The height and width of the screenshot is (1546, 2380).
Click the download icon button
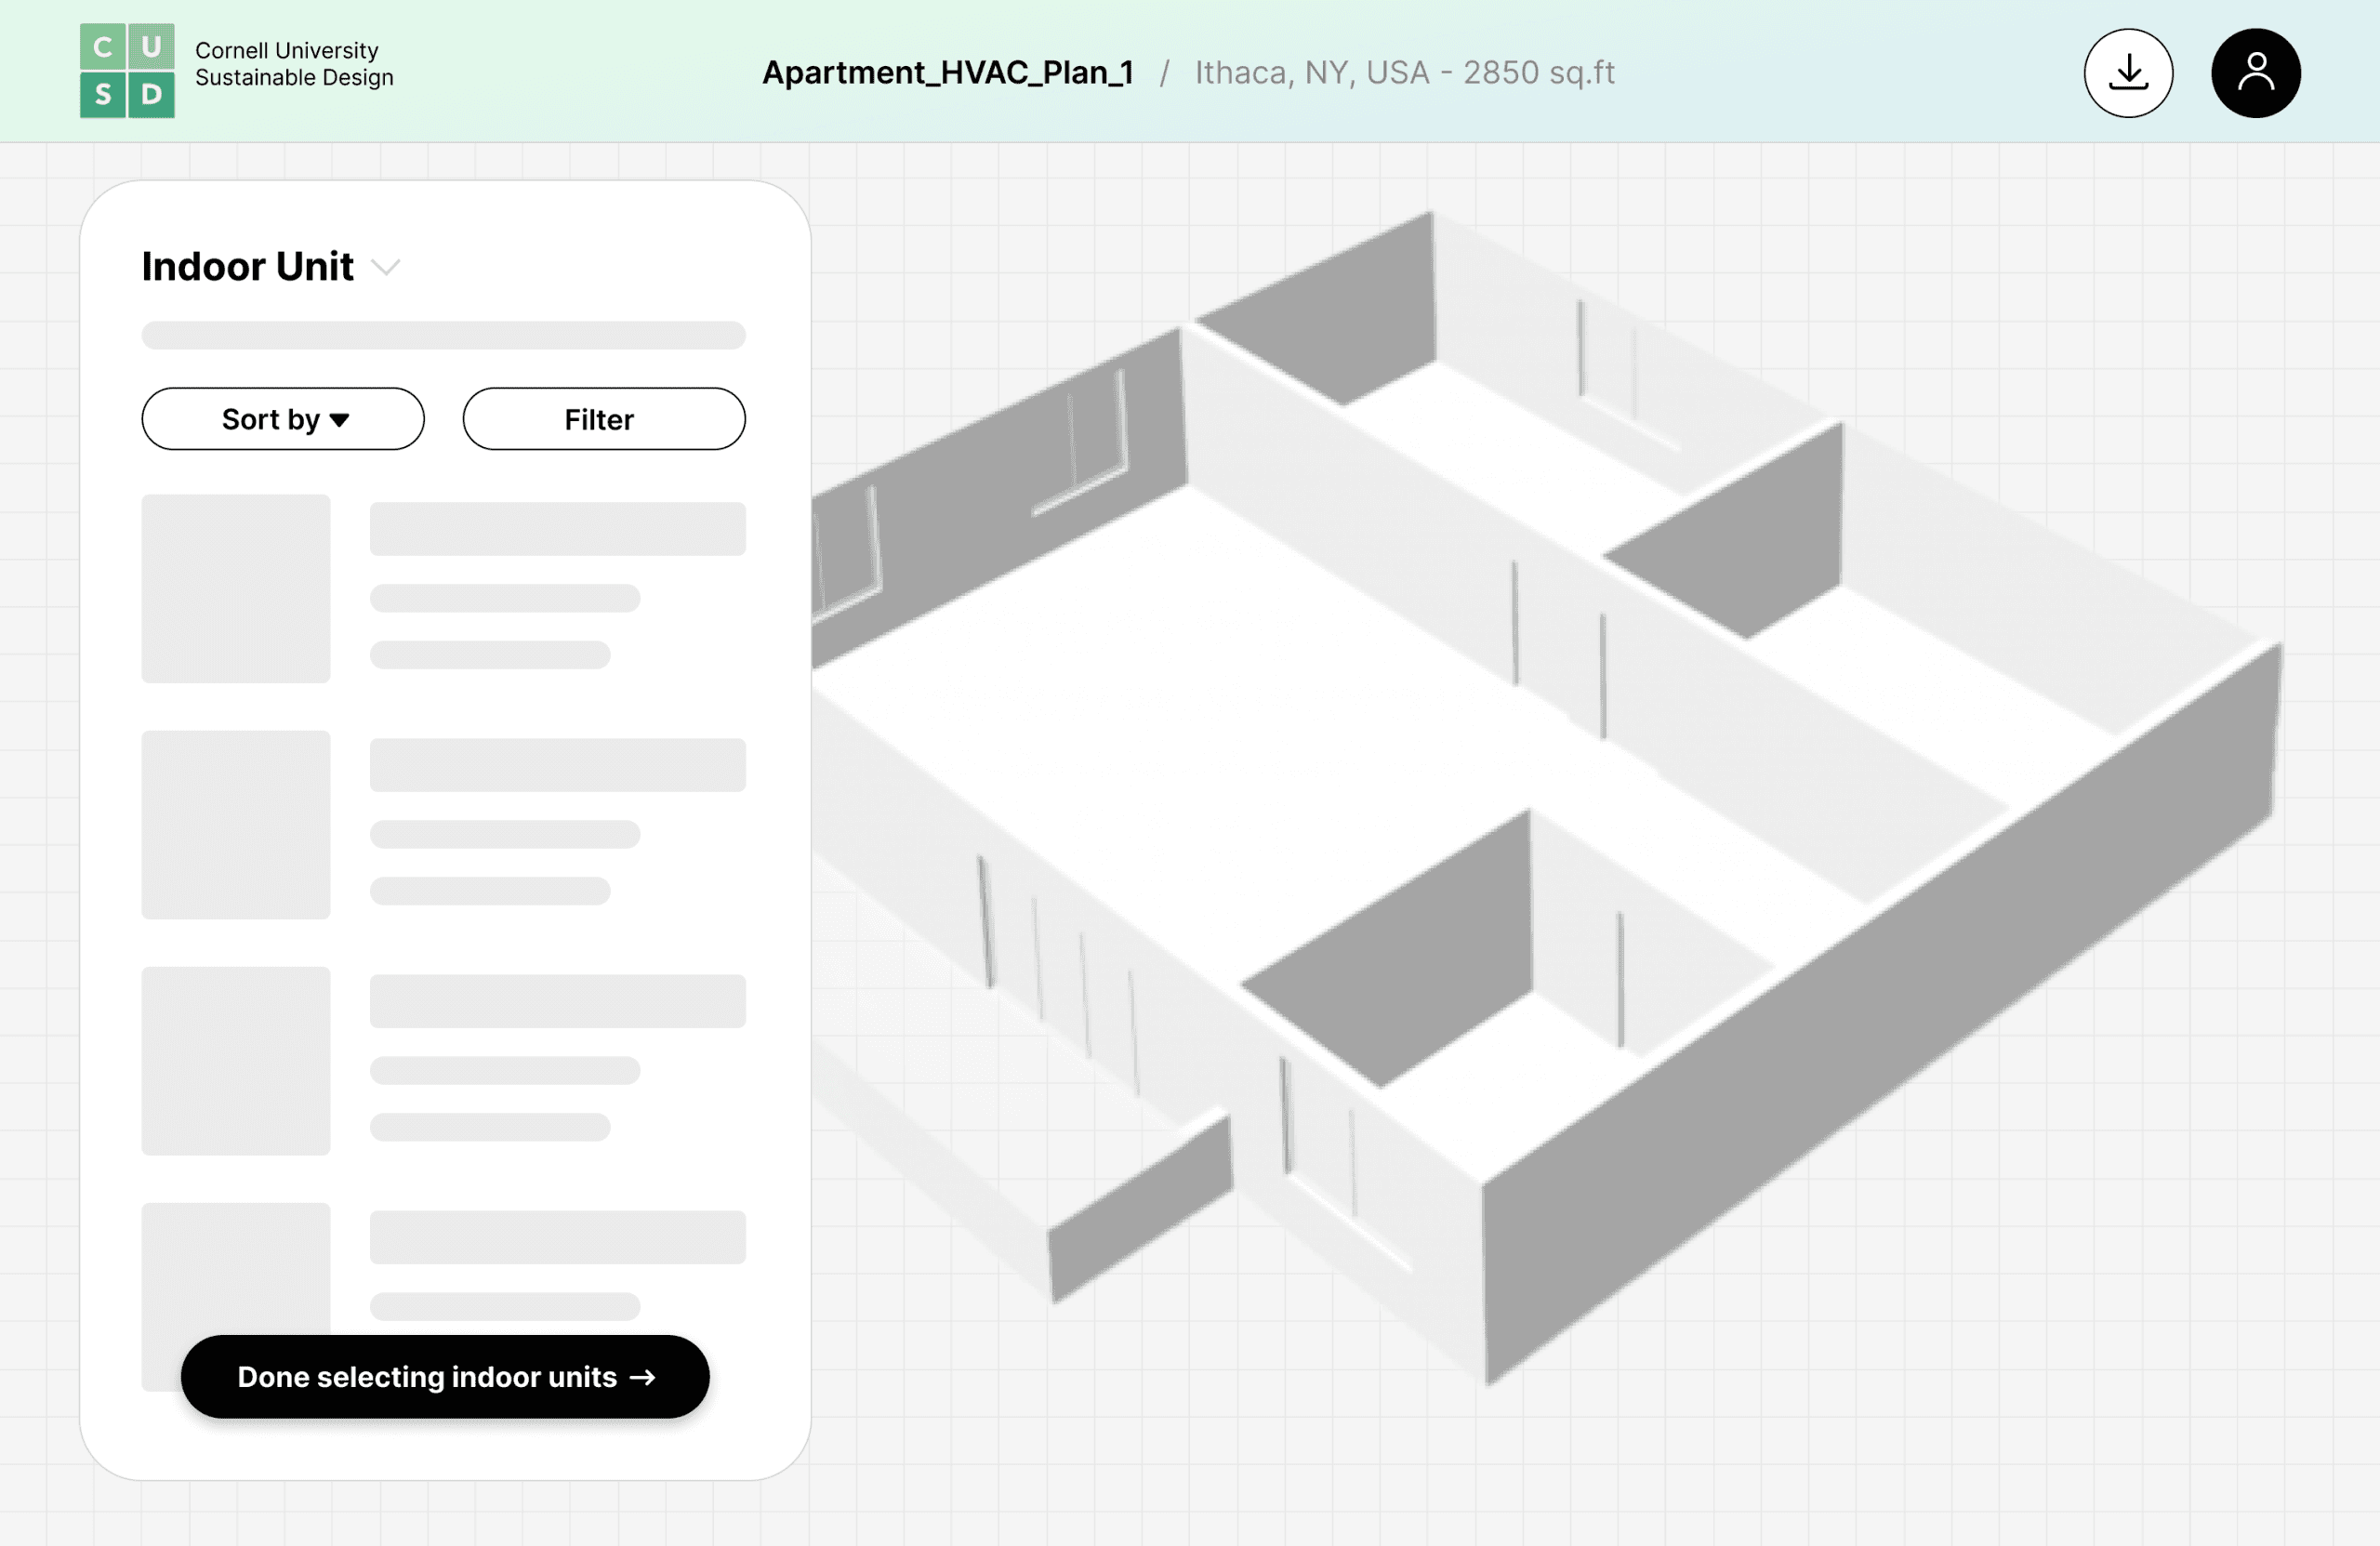tap(2127, 73)
